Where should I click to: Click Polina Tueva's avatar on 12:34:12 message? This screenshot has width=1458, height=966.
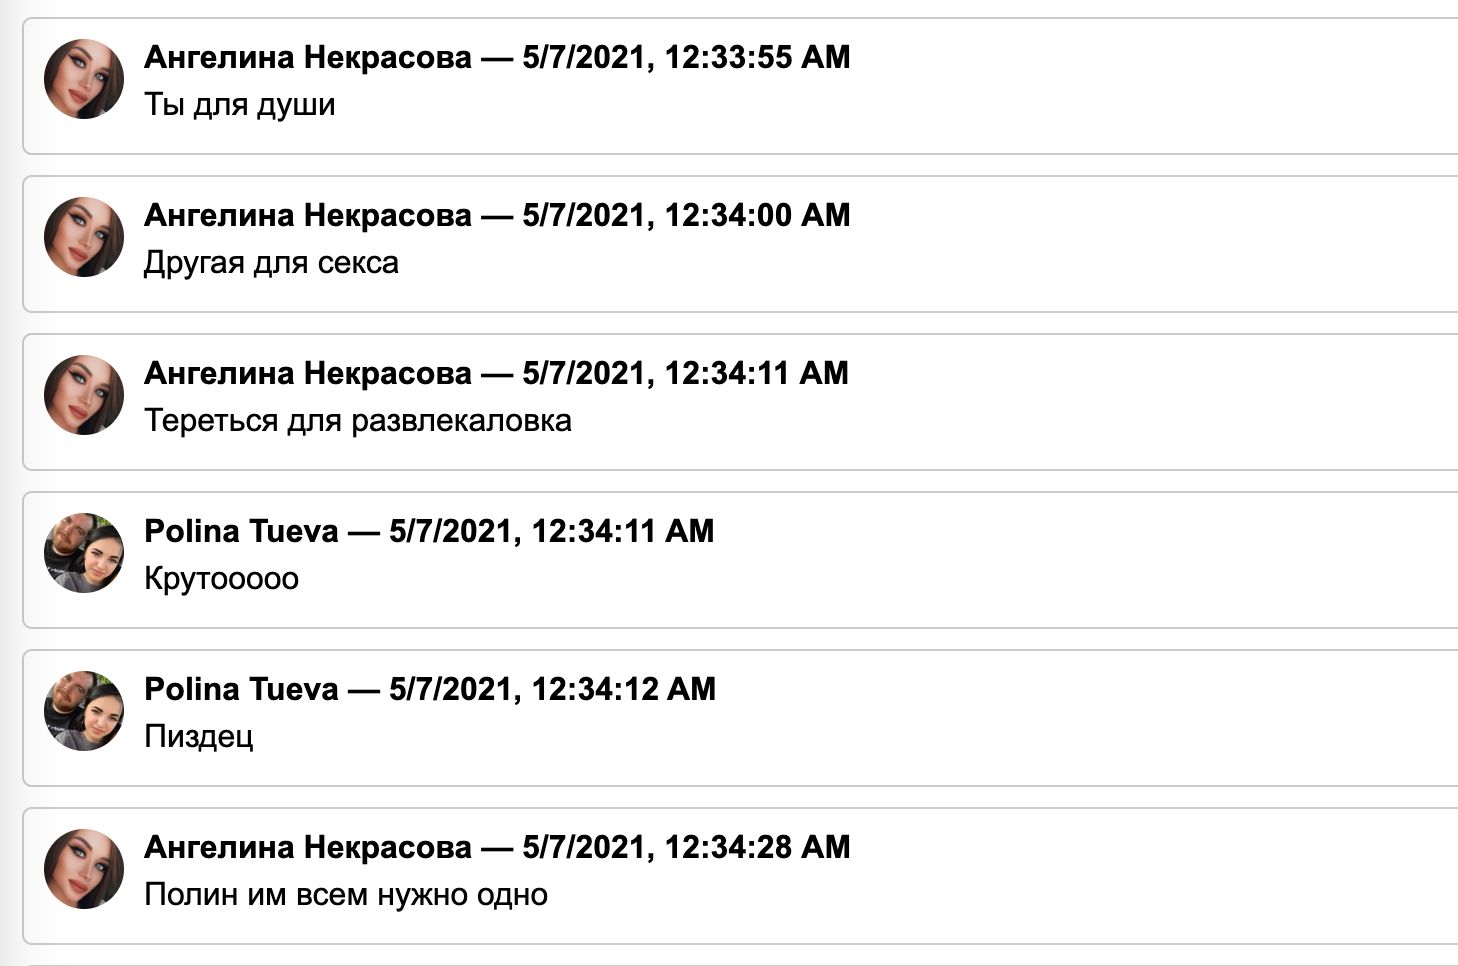84,711
